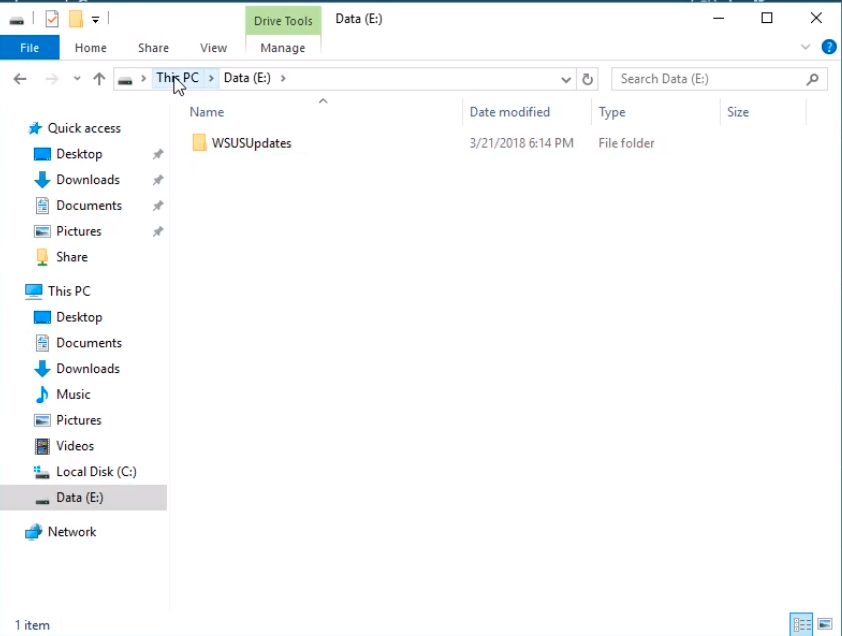Switch to Details view layout
Image resolution: width=842 pixels, height=636 pixels.
tap(801, 625)
